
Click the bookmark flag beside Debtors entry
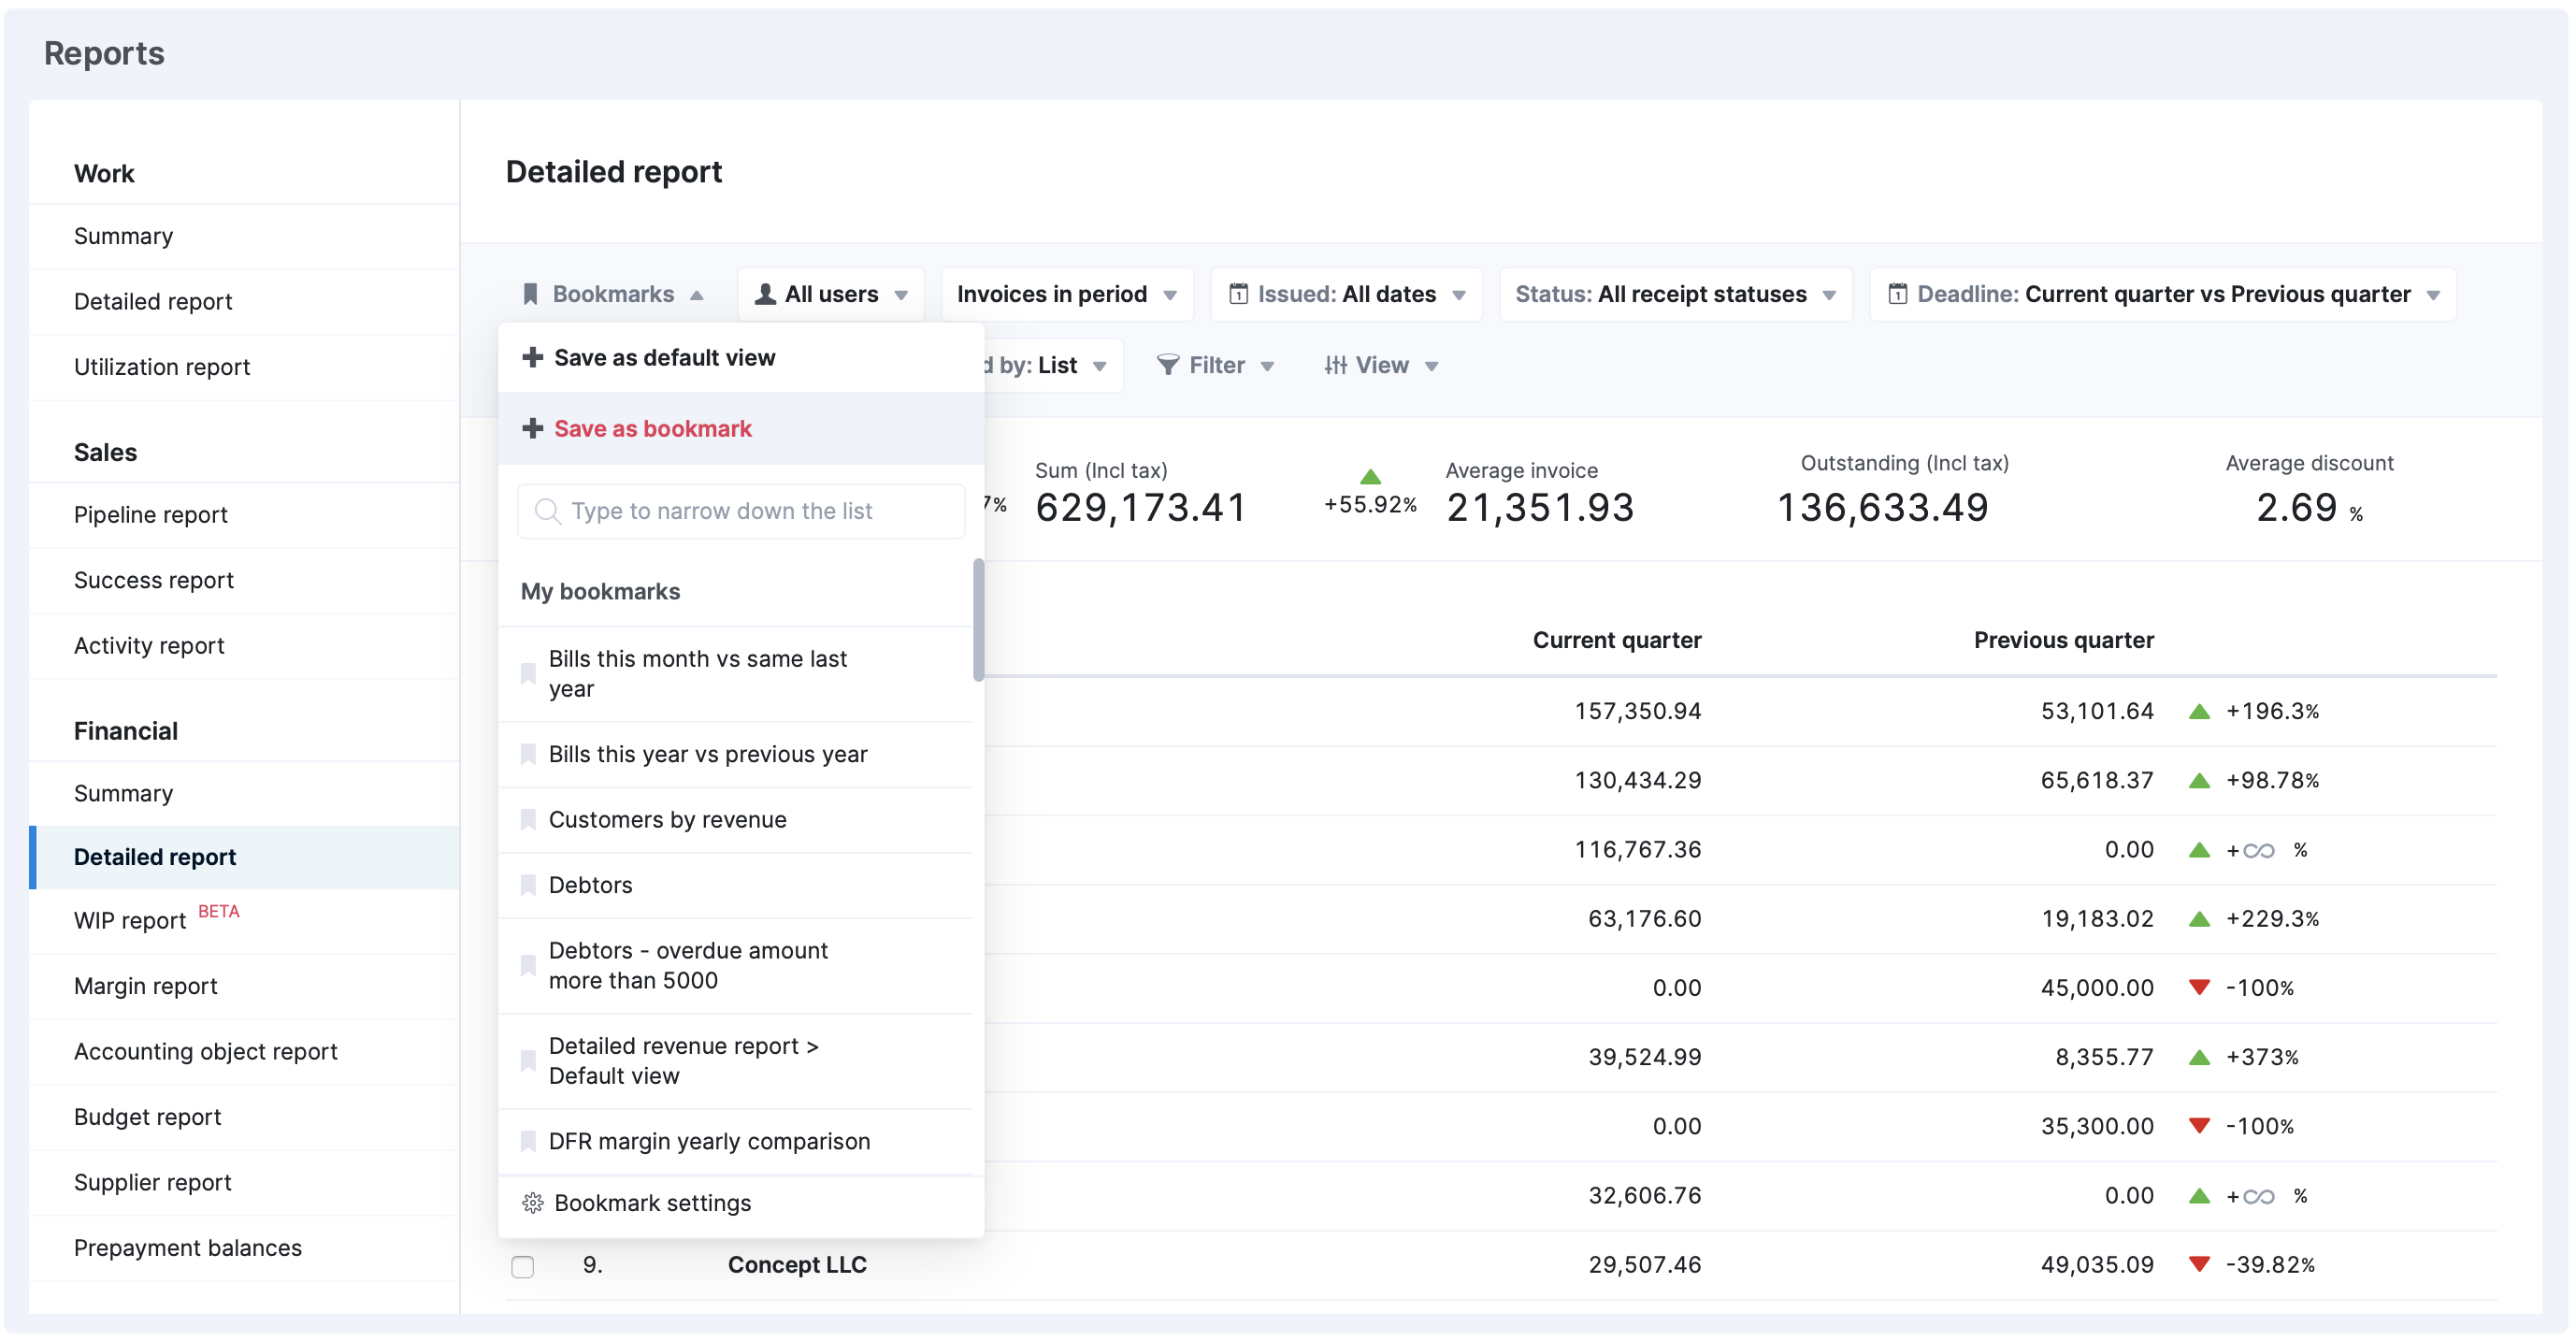528,885
